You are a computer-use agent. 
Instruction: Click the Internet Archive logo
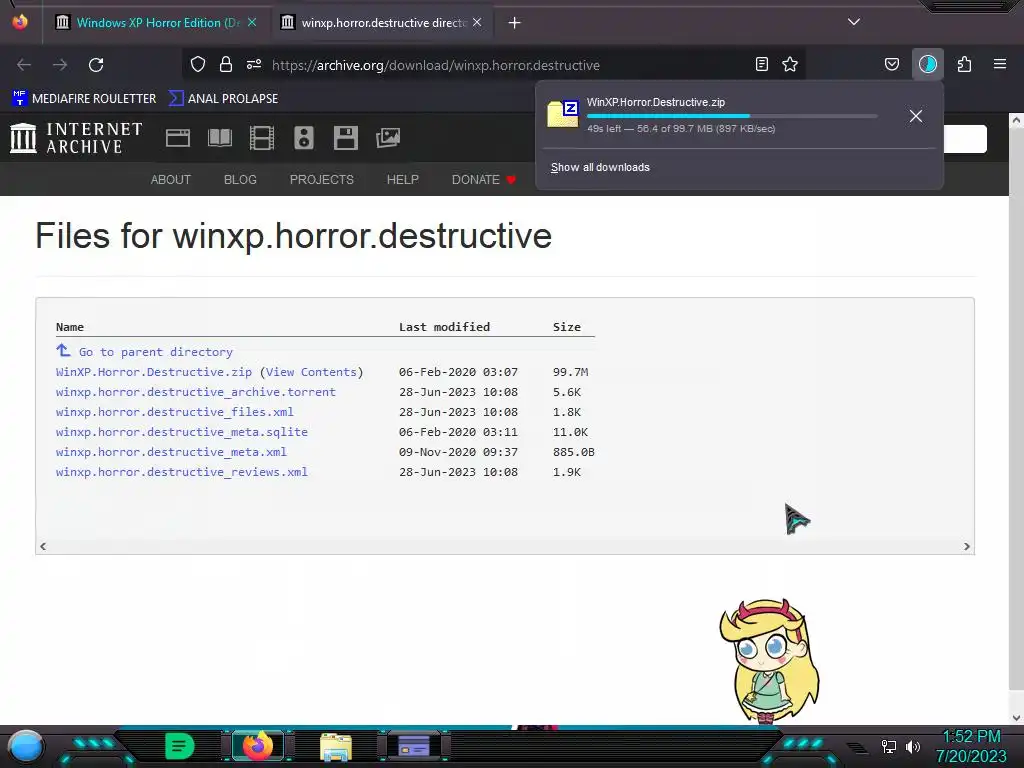point(76,138)
